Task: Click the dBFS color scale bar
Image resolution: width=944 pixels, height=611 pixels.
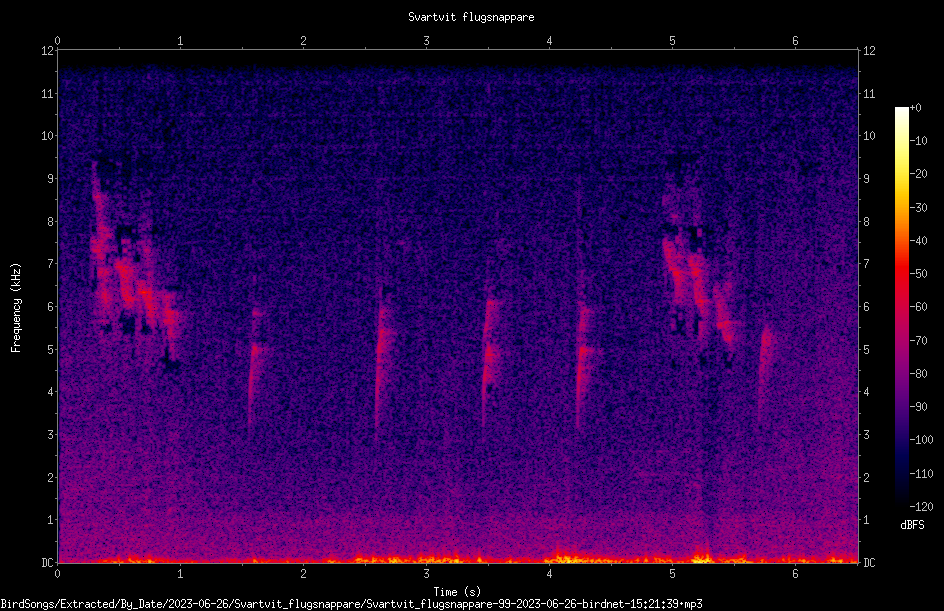Action: pyautogui.click(x=902, y=307)
